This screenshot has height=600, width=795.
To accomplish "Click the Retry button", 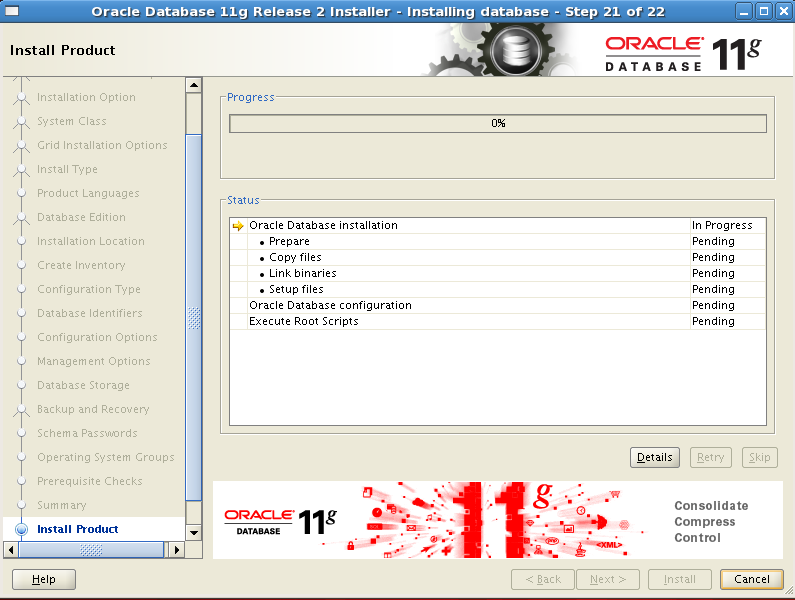I will click(710, 457).
